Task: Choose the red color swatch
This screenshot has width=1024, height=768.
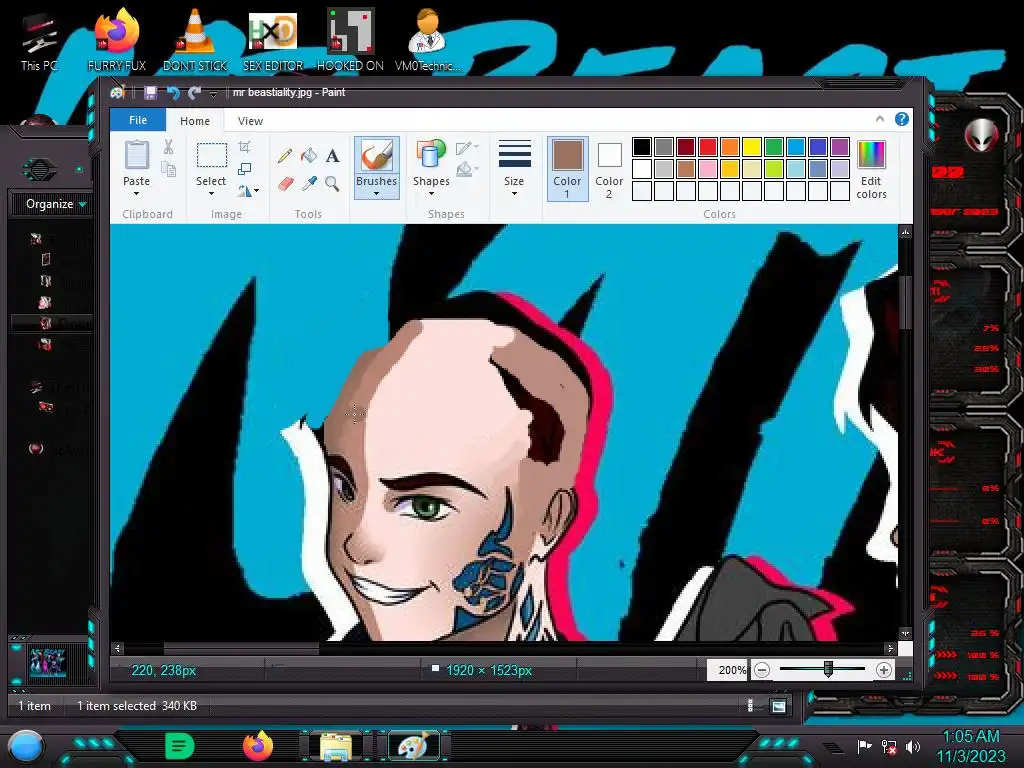Action: (x=708, y=147)
